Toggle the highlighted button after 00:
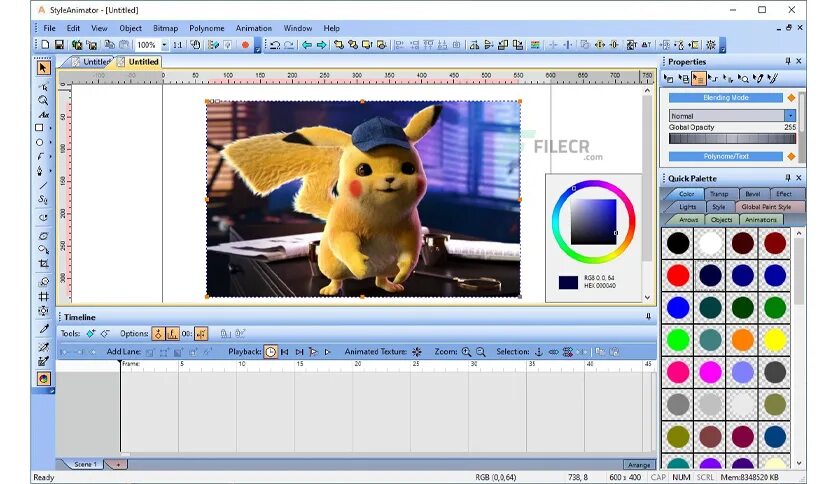Screen dimensions: 836x484 [201, 334]
